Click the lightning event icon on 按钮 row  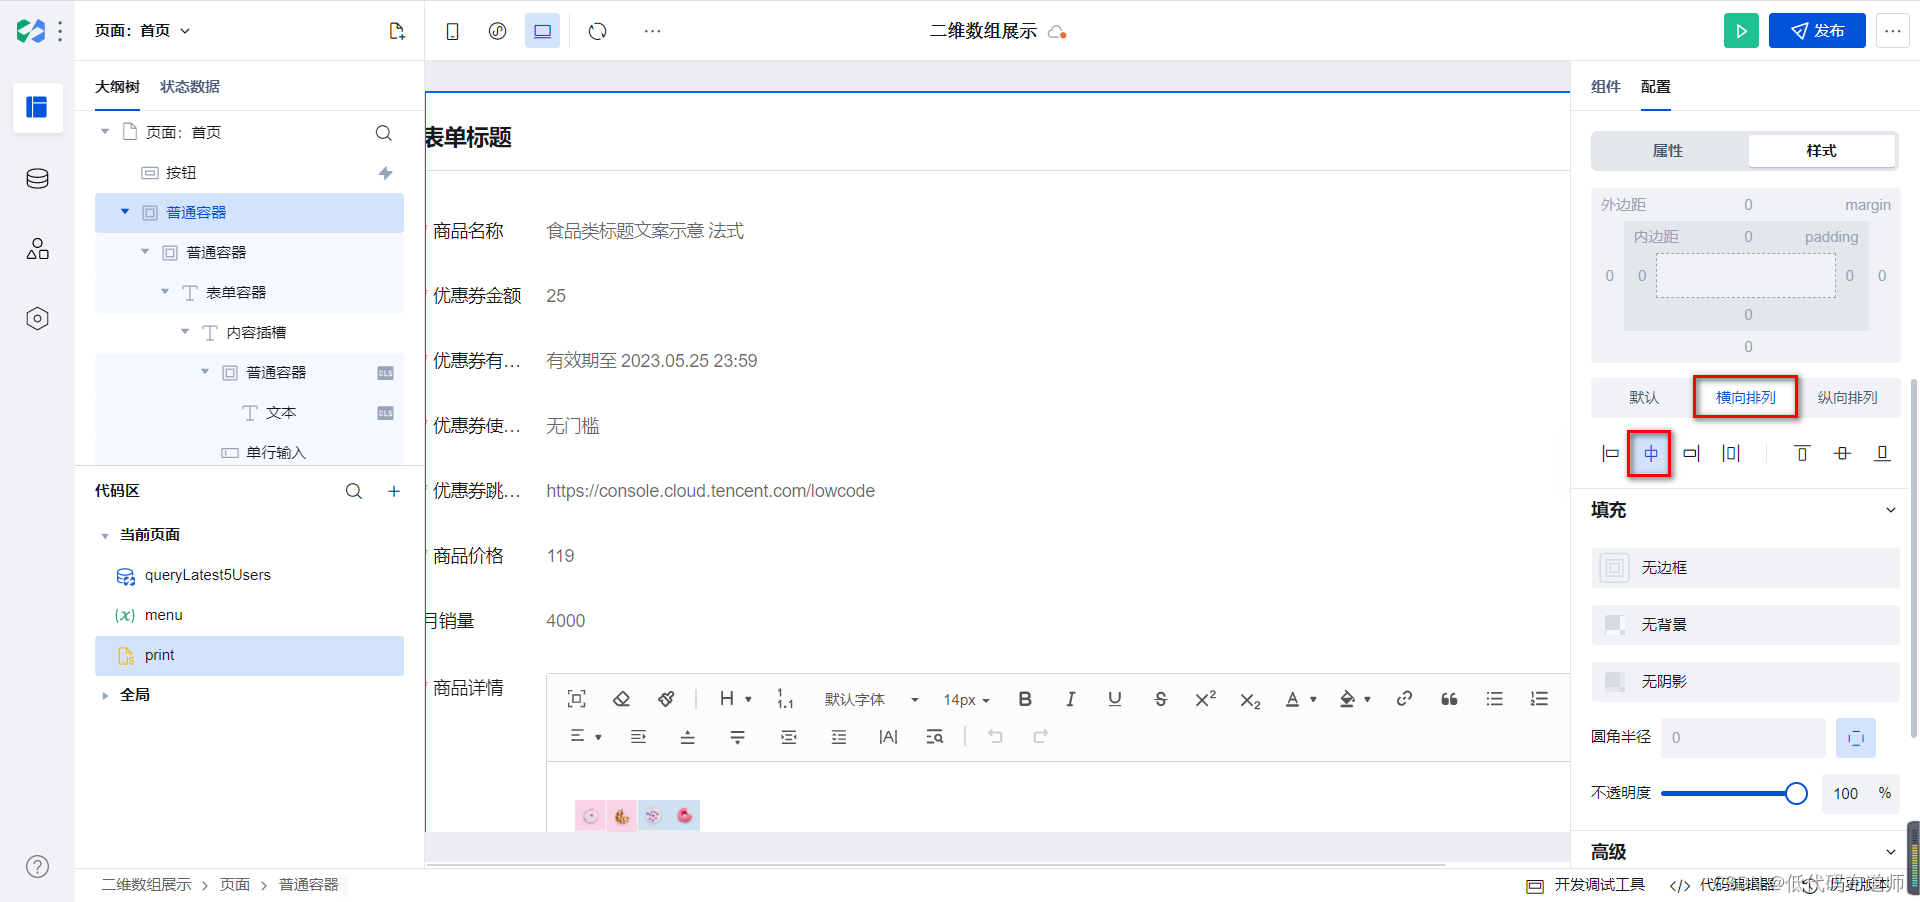(x=385, y=173)
